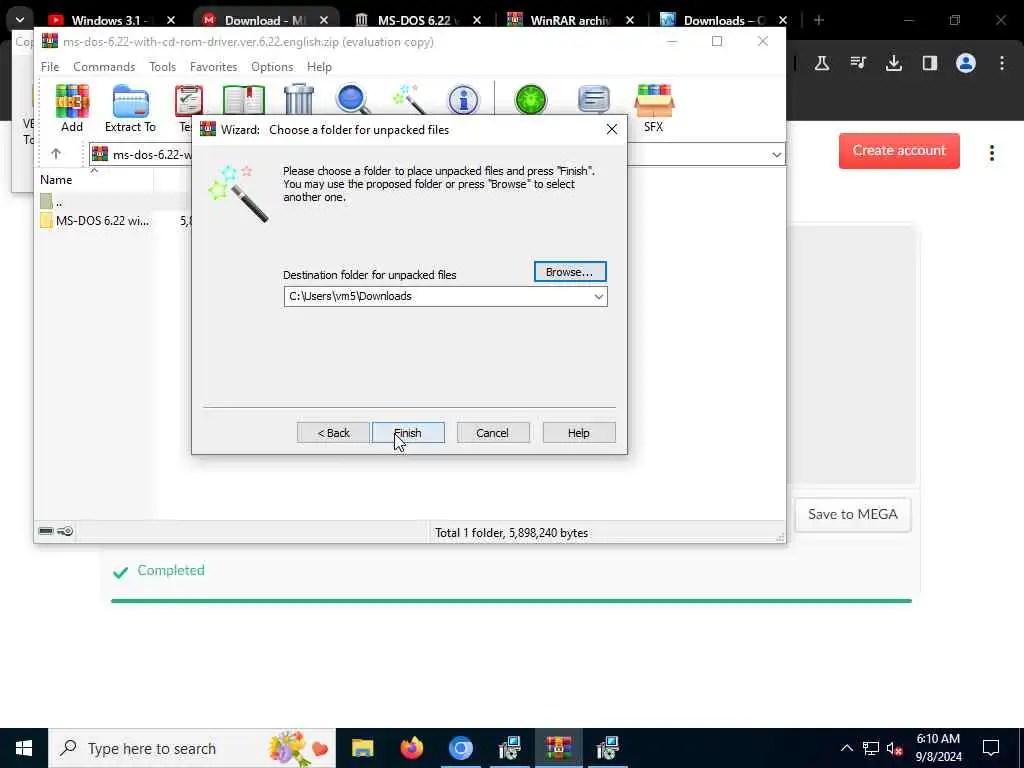Viewport: 1024px width, 768px height.
Task: Launch Firefox from the taskbar
Action: click(411, 748)
